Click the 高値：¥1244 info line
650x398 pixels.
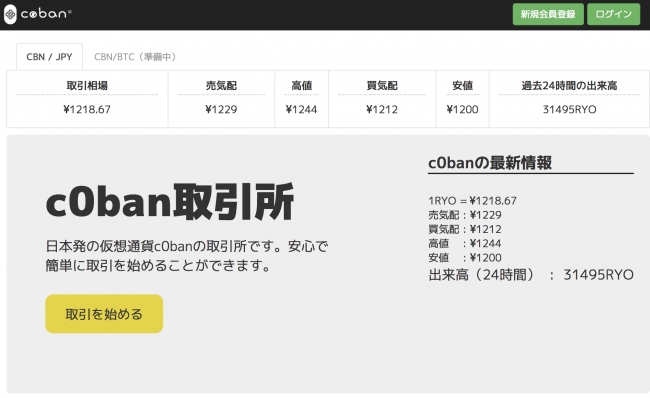tap(465, 243)
